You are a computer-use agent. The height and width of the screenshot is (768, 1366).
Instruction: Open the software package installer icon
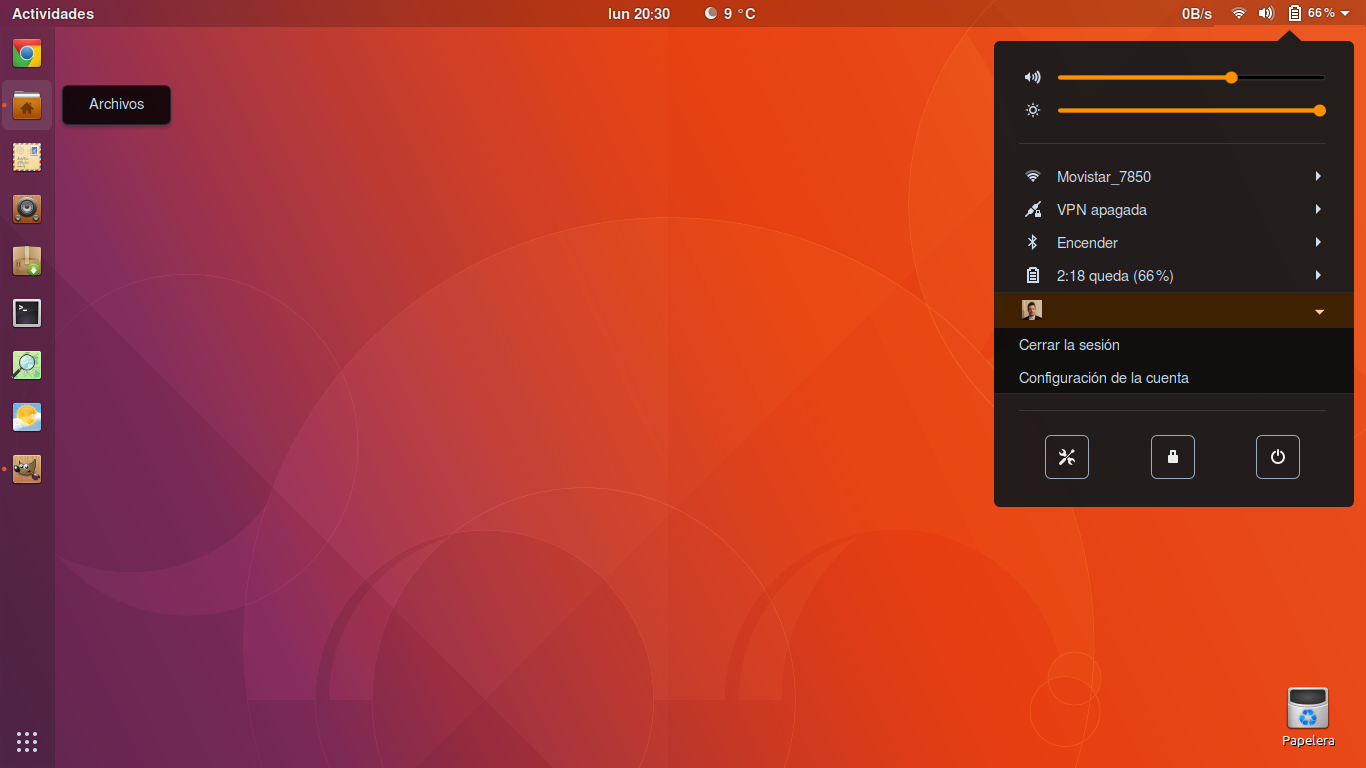click(x=27, y=261)
